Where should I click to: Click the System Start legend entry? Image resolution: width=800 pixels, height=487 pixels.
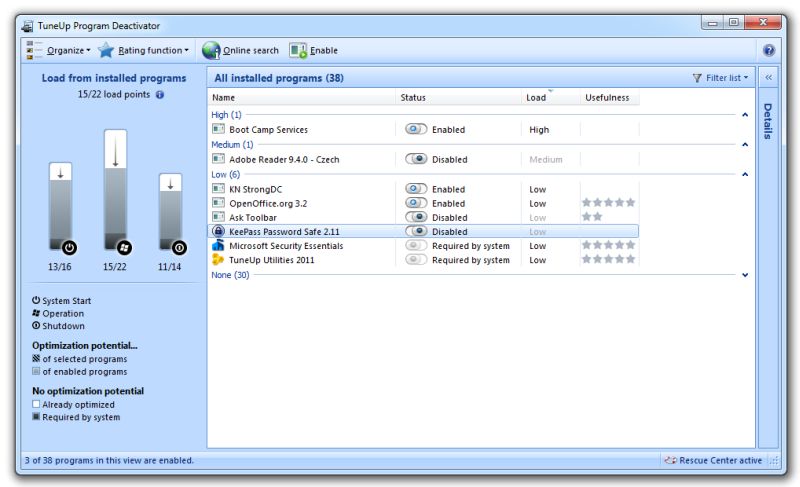click(62, 301)
